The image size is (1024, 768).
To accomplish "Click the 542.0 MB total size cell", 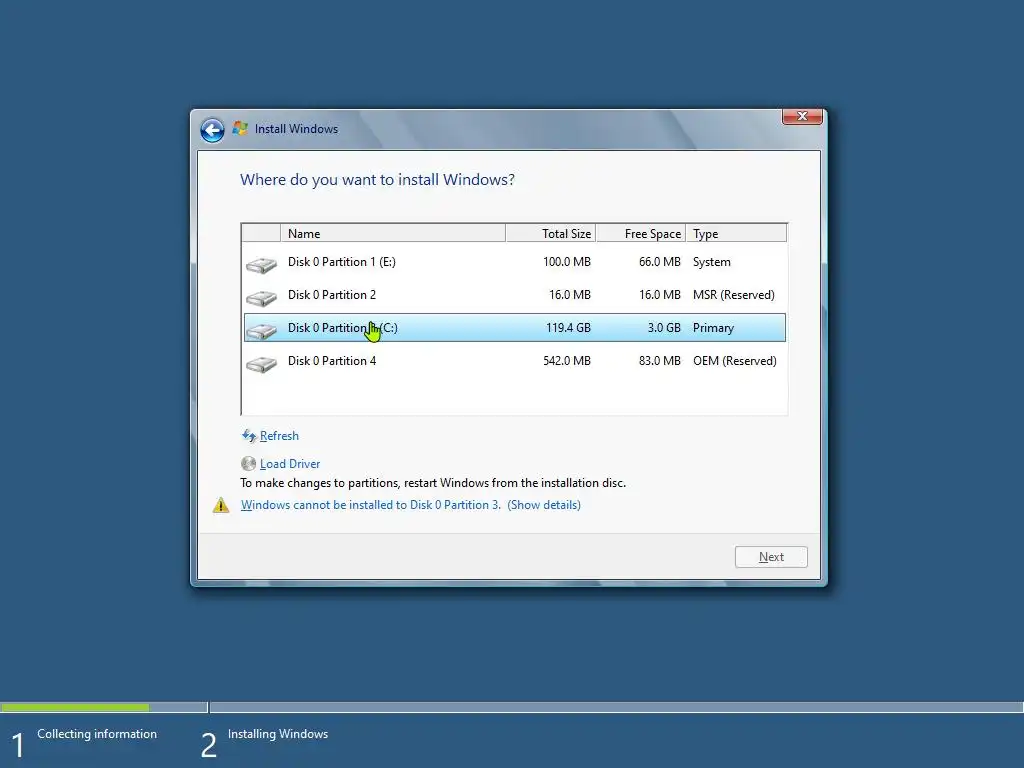I will [x=567, y=360].
